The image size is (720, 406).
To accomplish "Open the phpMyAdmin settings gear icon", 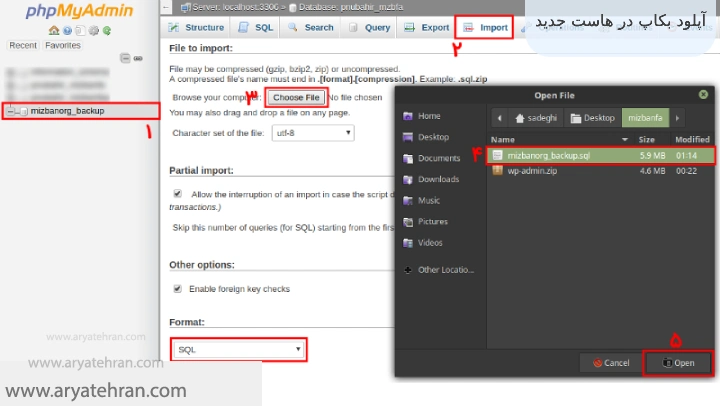I will [x=92, y=30].
